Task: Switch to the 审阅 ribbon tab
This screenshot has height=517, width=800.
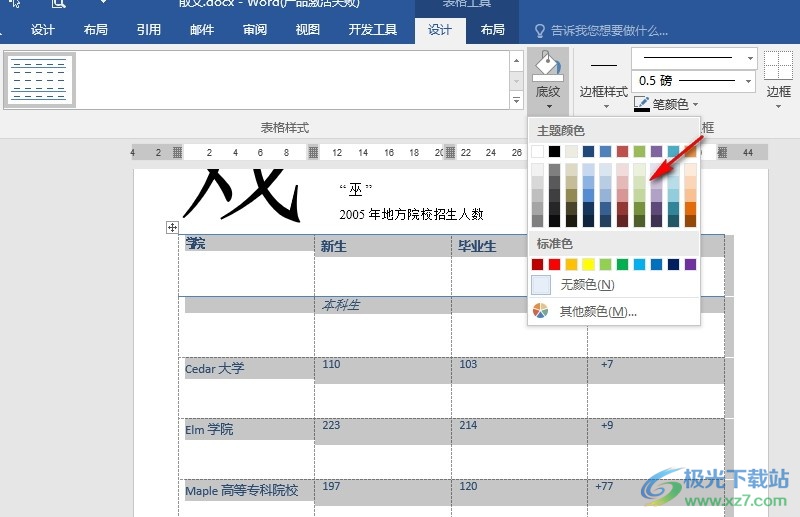Action: (255, 30)
